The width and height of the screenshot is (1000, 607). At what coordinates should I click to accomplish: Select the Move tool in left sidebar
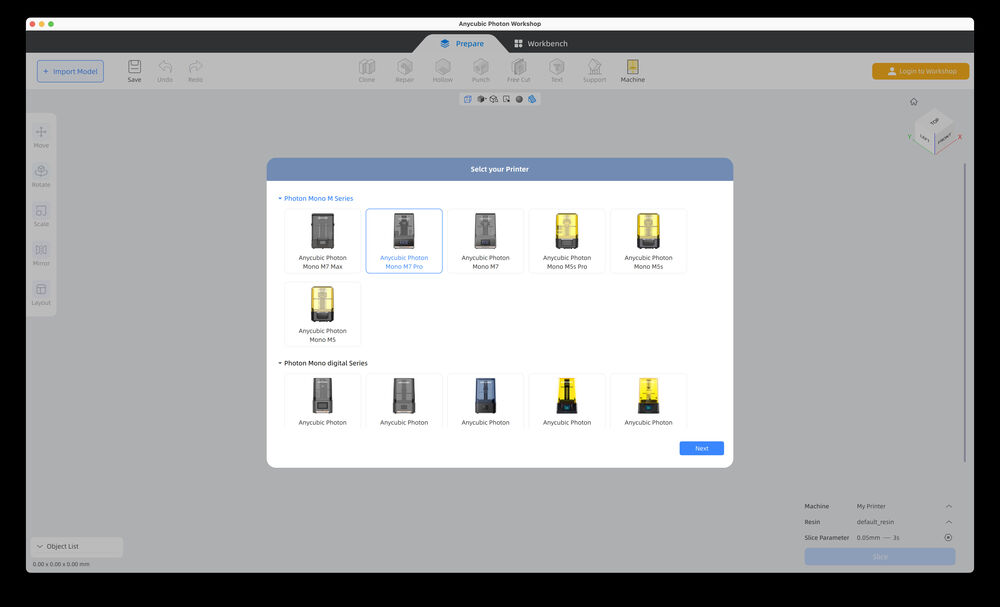pyautogui.click(x=41, y=137)
